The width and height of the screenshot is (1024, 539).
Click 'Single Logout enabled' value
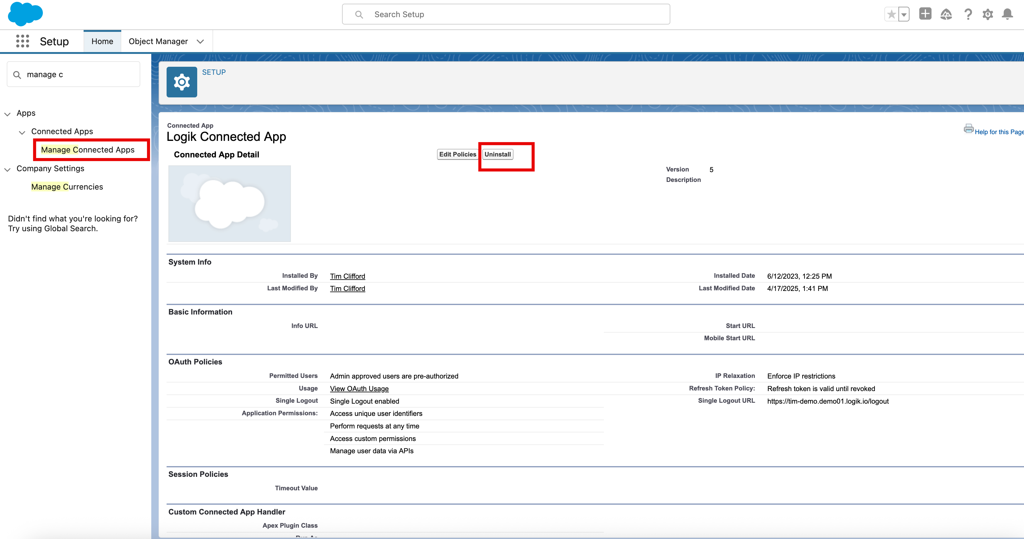[364, 401]
